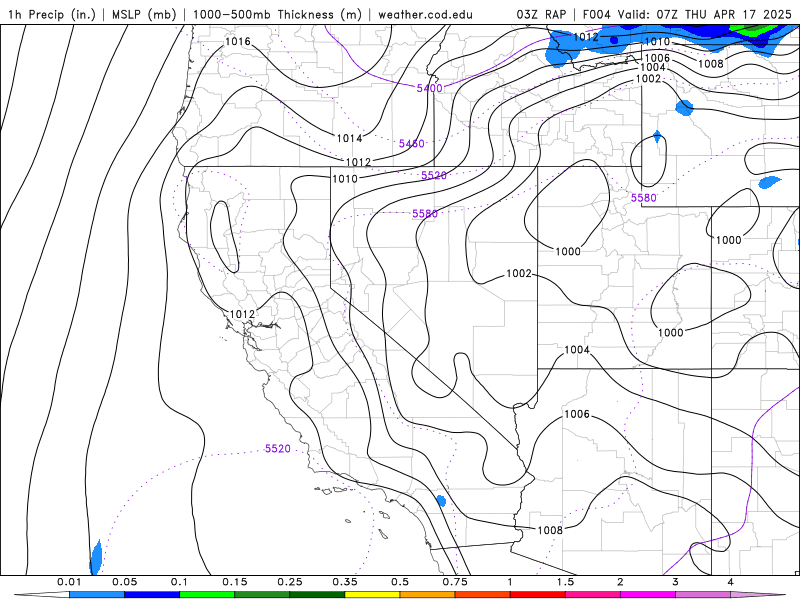The width and height of the screenshot is (800, 600).
Task: Click the orange 0.5–0.75 legend swatch
Action: coord(428,595)
